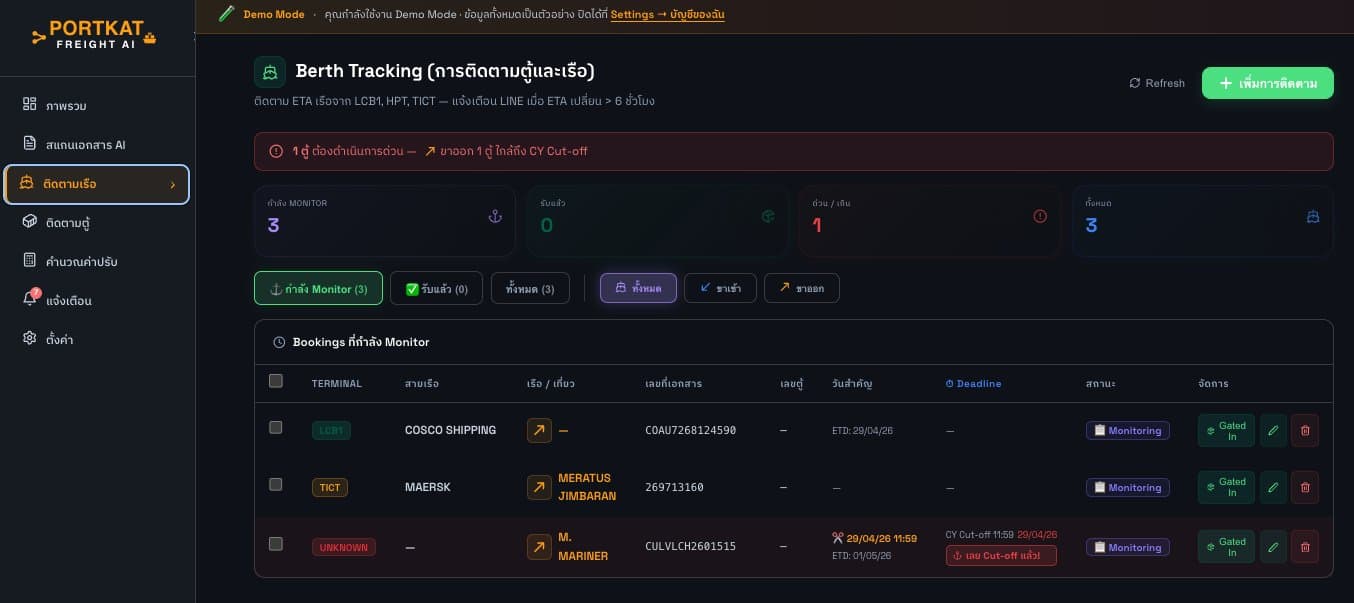Viewport: 1354px width, 603px height.
Task: Click the UNKNOWN terminal badge
Action: pyautogui.click(x=344, y=547)
